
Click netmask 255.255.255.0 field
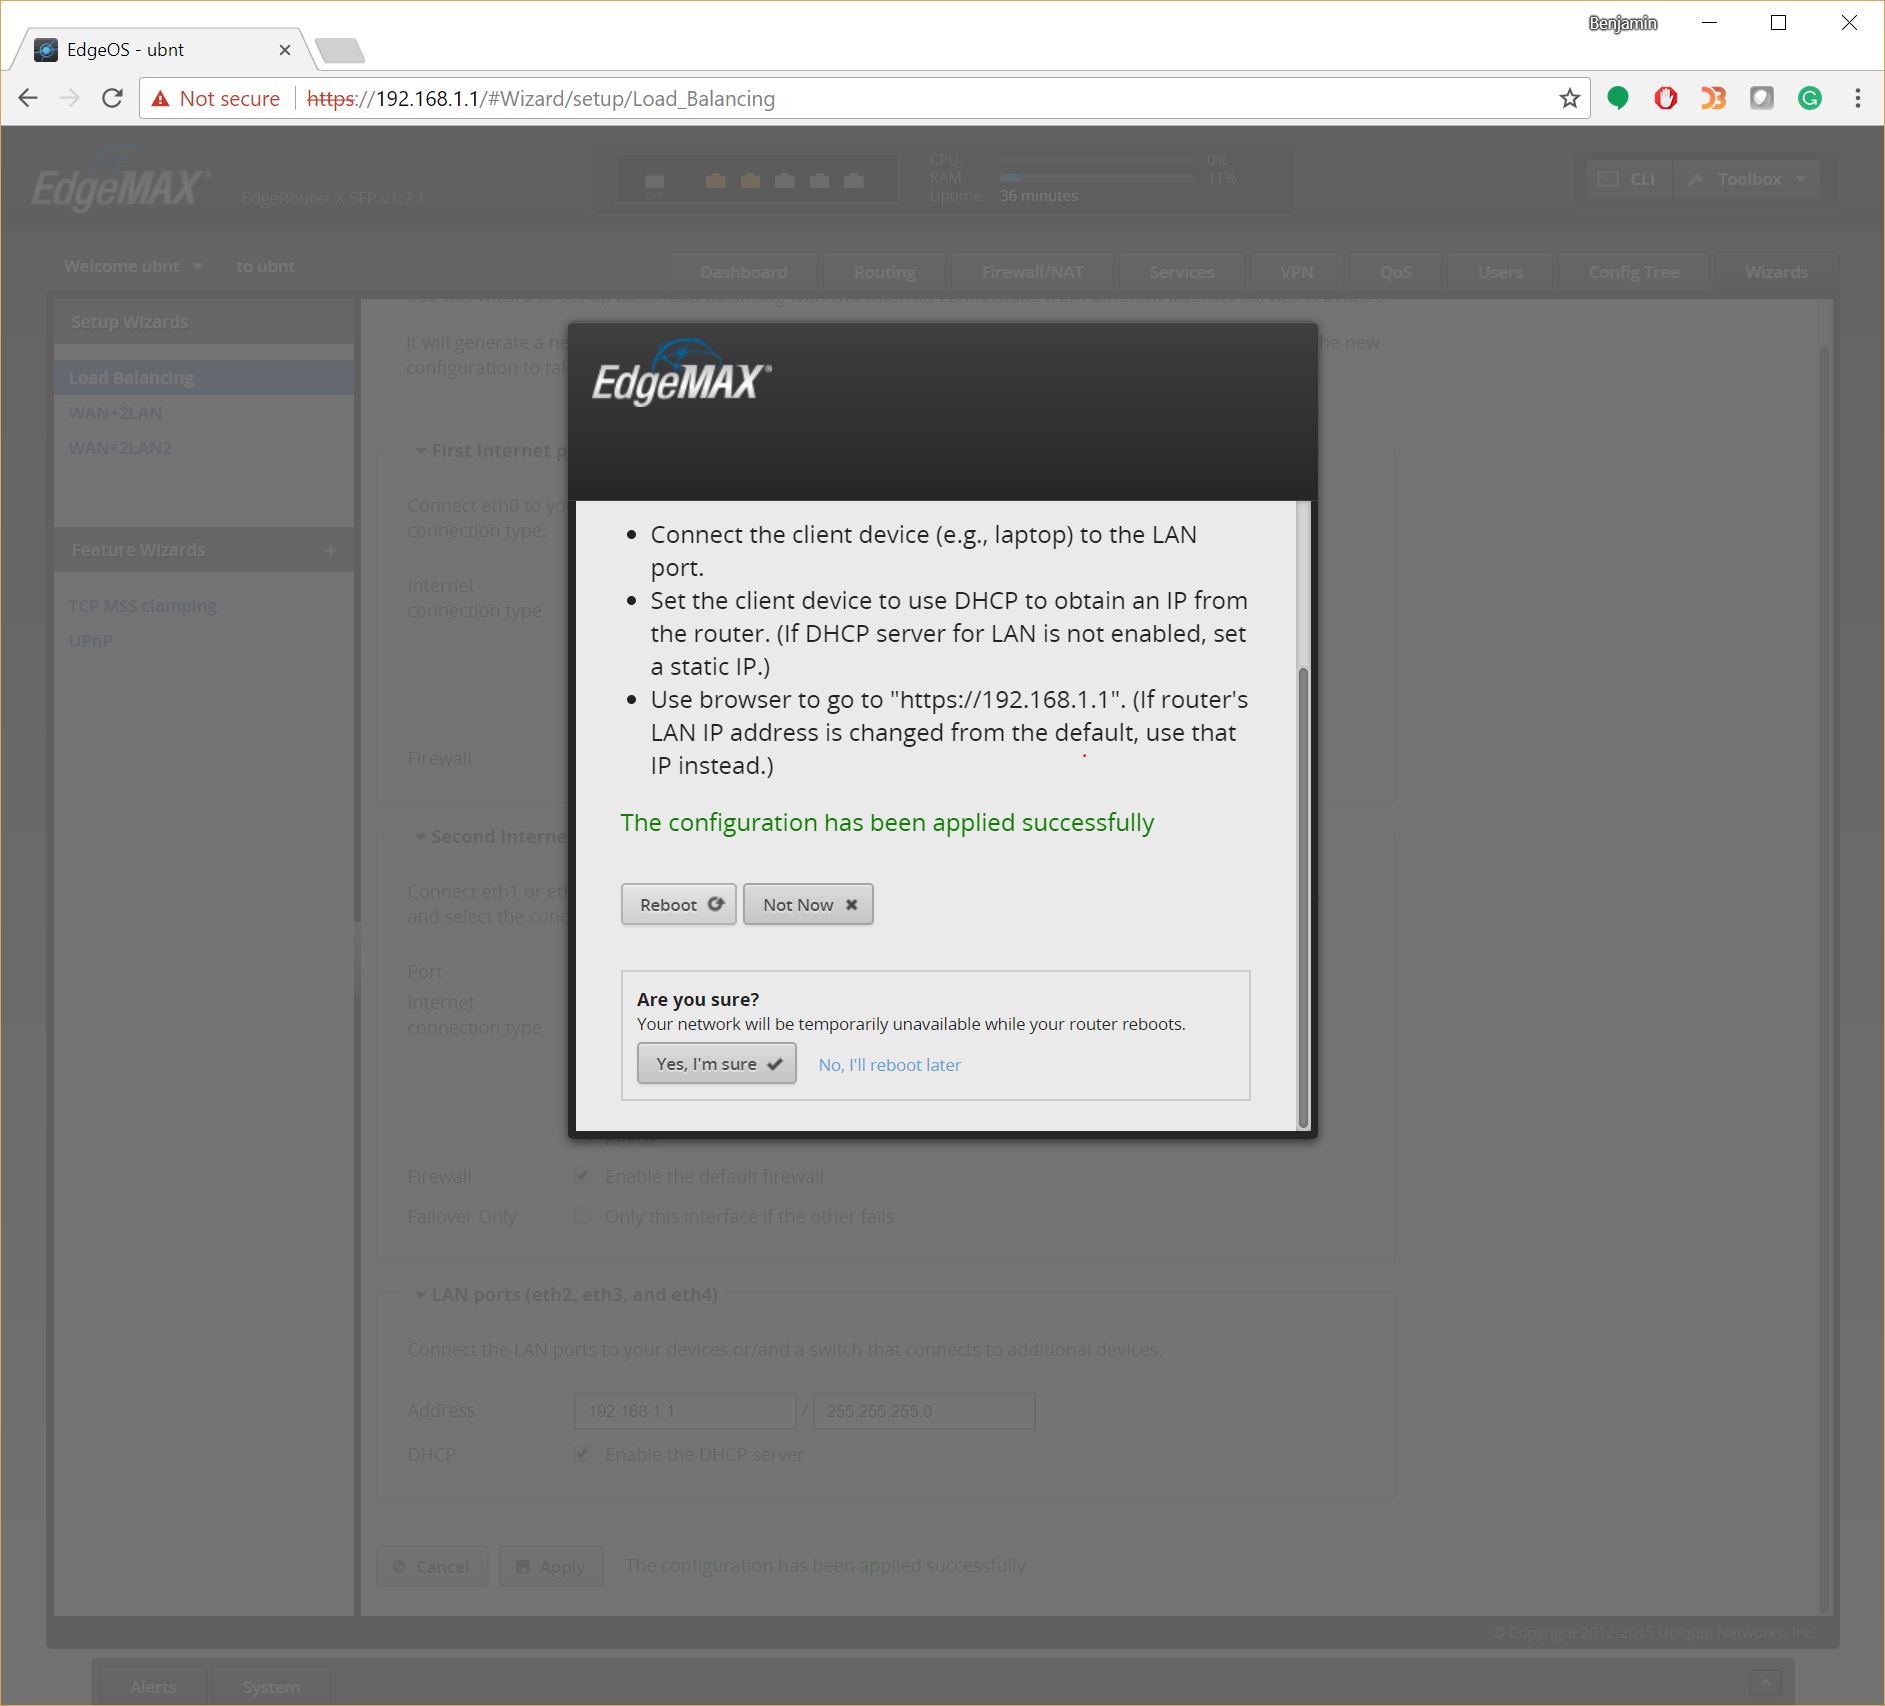pyautogui.click(x=924, y=1411)
